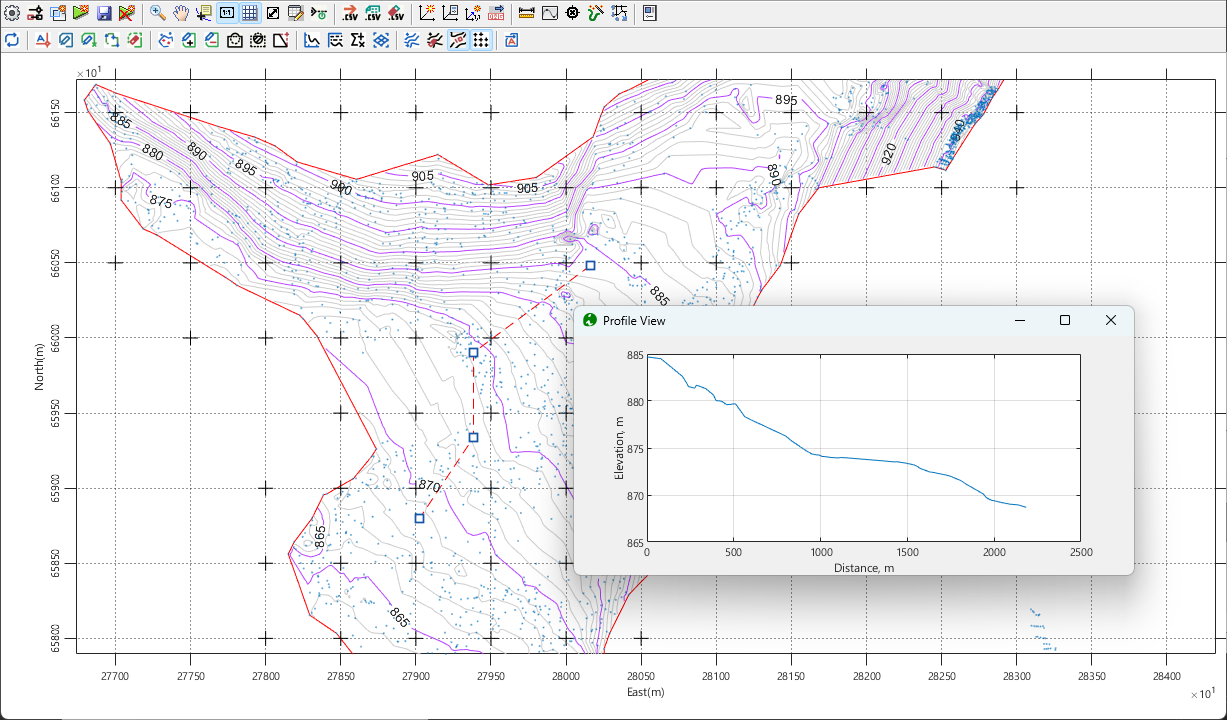Select the zoom magnifier tool
Viewport: 1227px width, 720px height.
[x=159, y=13]
